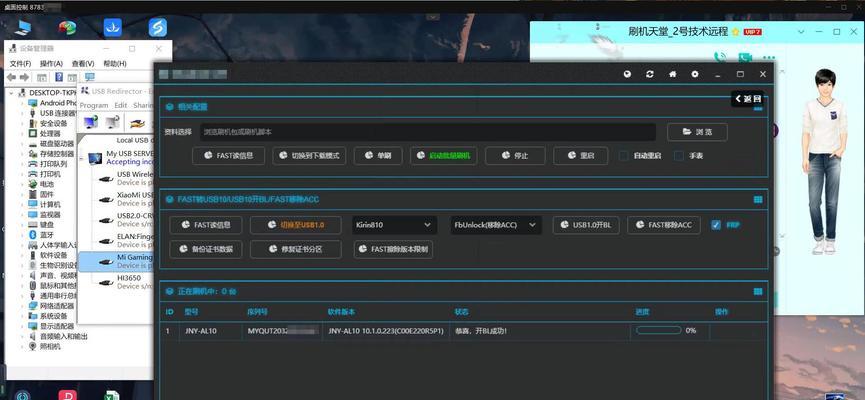Start a video call in the chat window
Viewport: 865px width, 400px height.
click(745, 57)
